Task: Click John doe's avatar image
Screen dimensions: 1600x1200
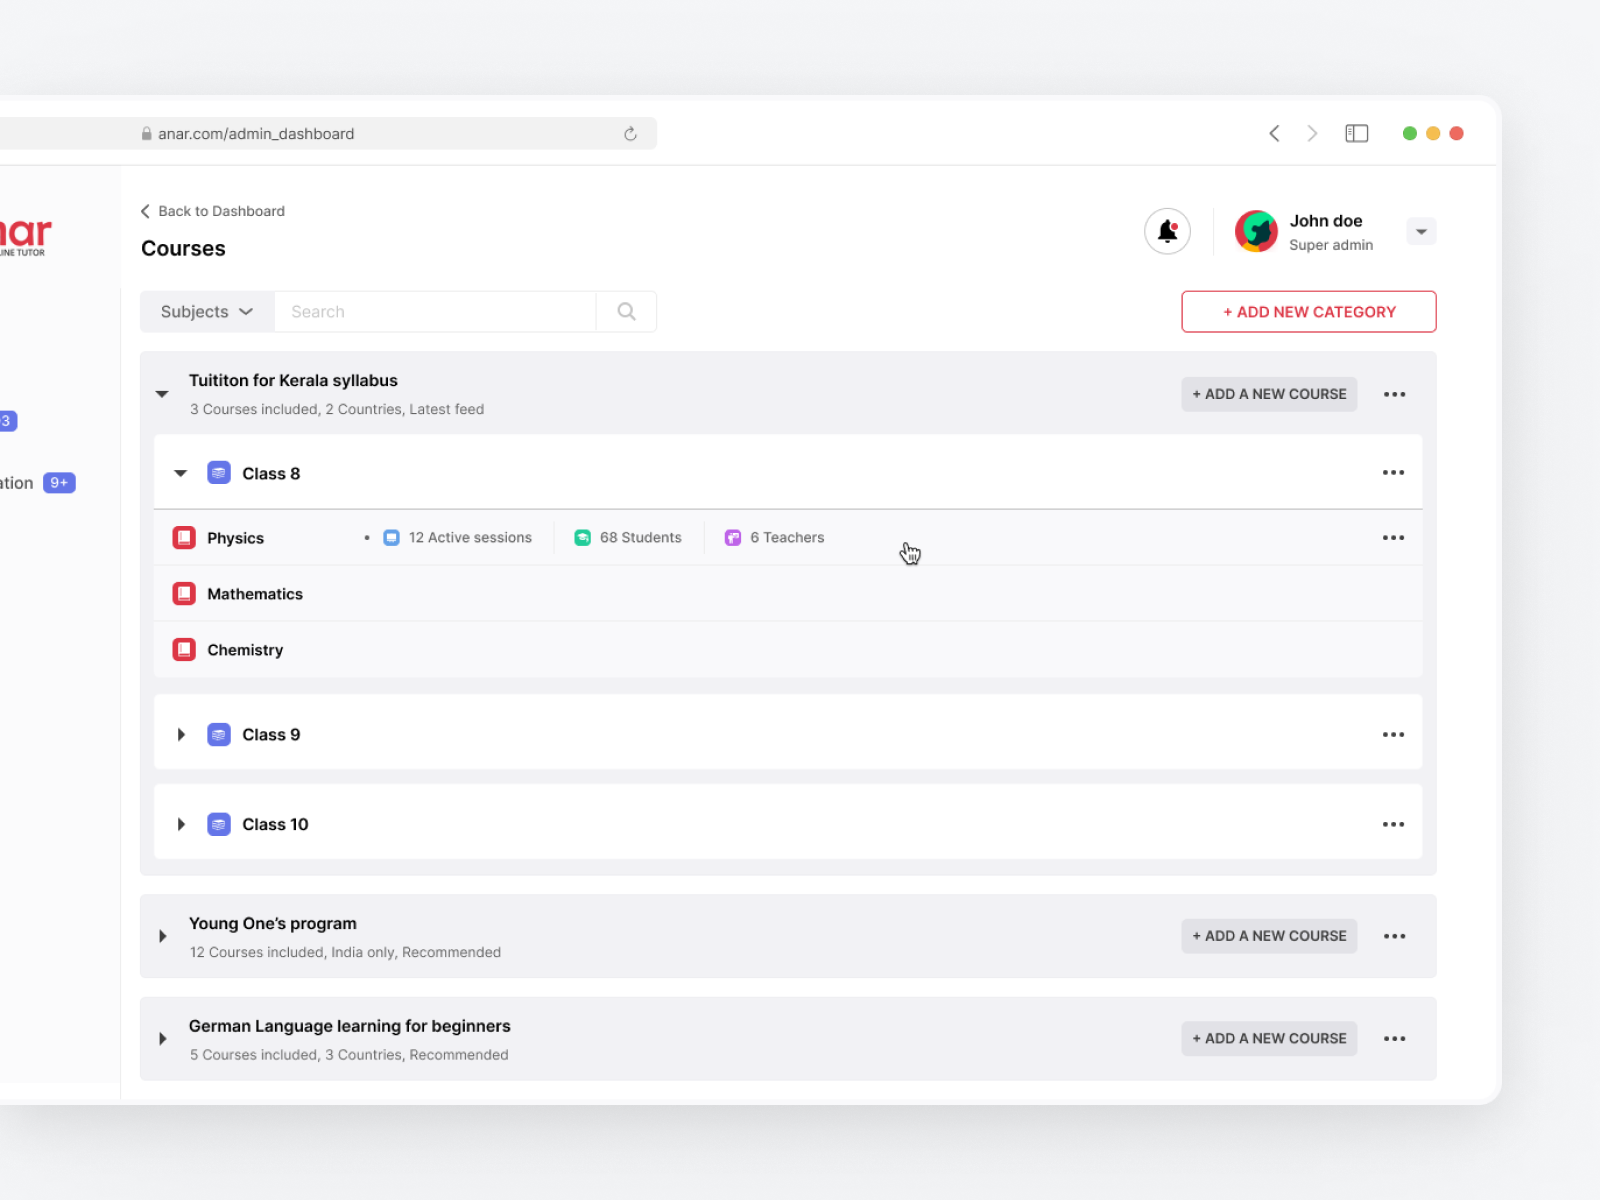Action: (x=1255, y=231)
